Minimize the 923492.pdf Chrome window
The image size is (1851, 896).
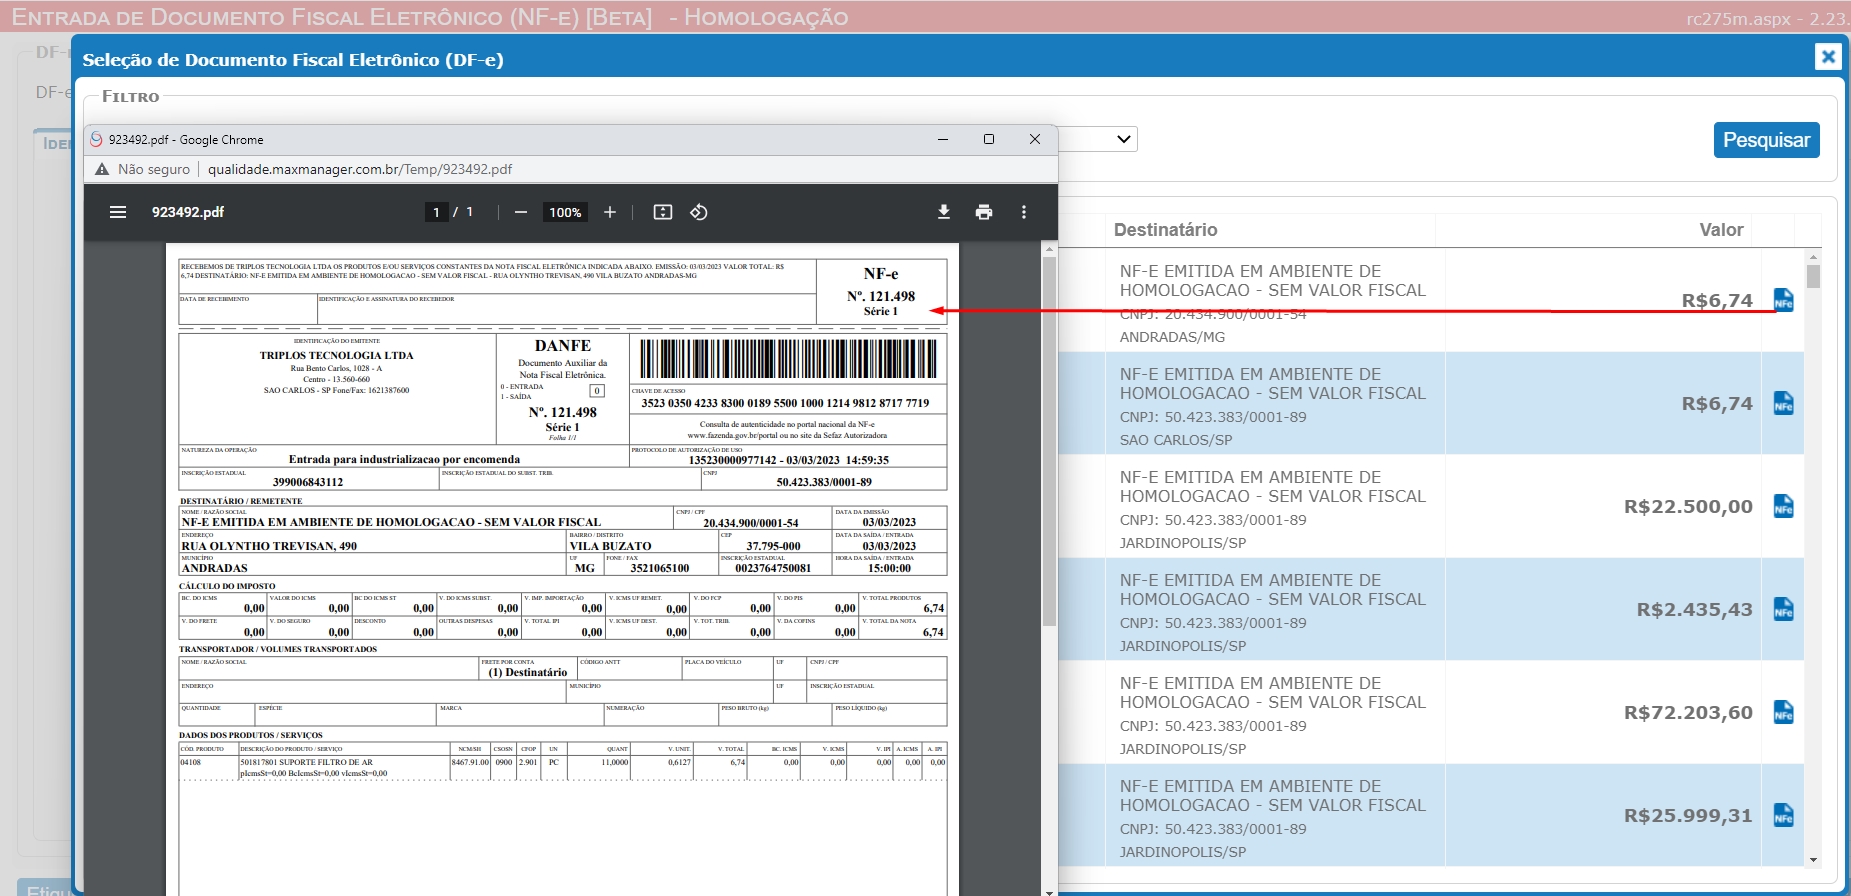coord(942,139)
